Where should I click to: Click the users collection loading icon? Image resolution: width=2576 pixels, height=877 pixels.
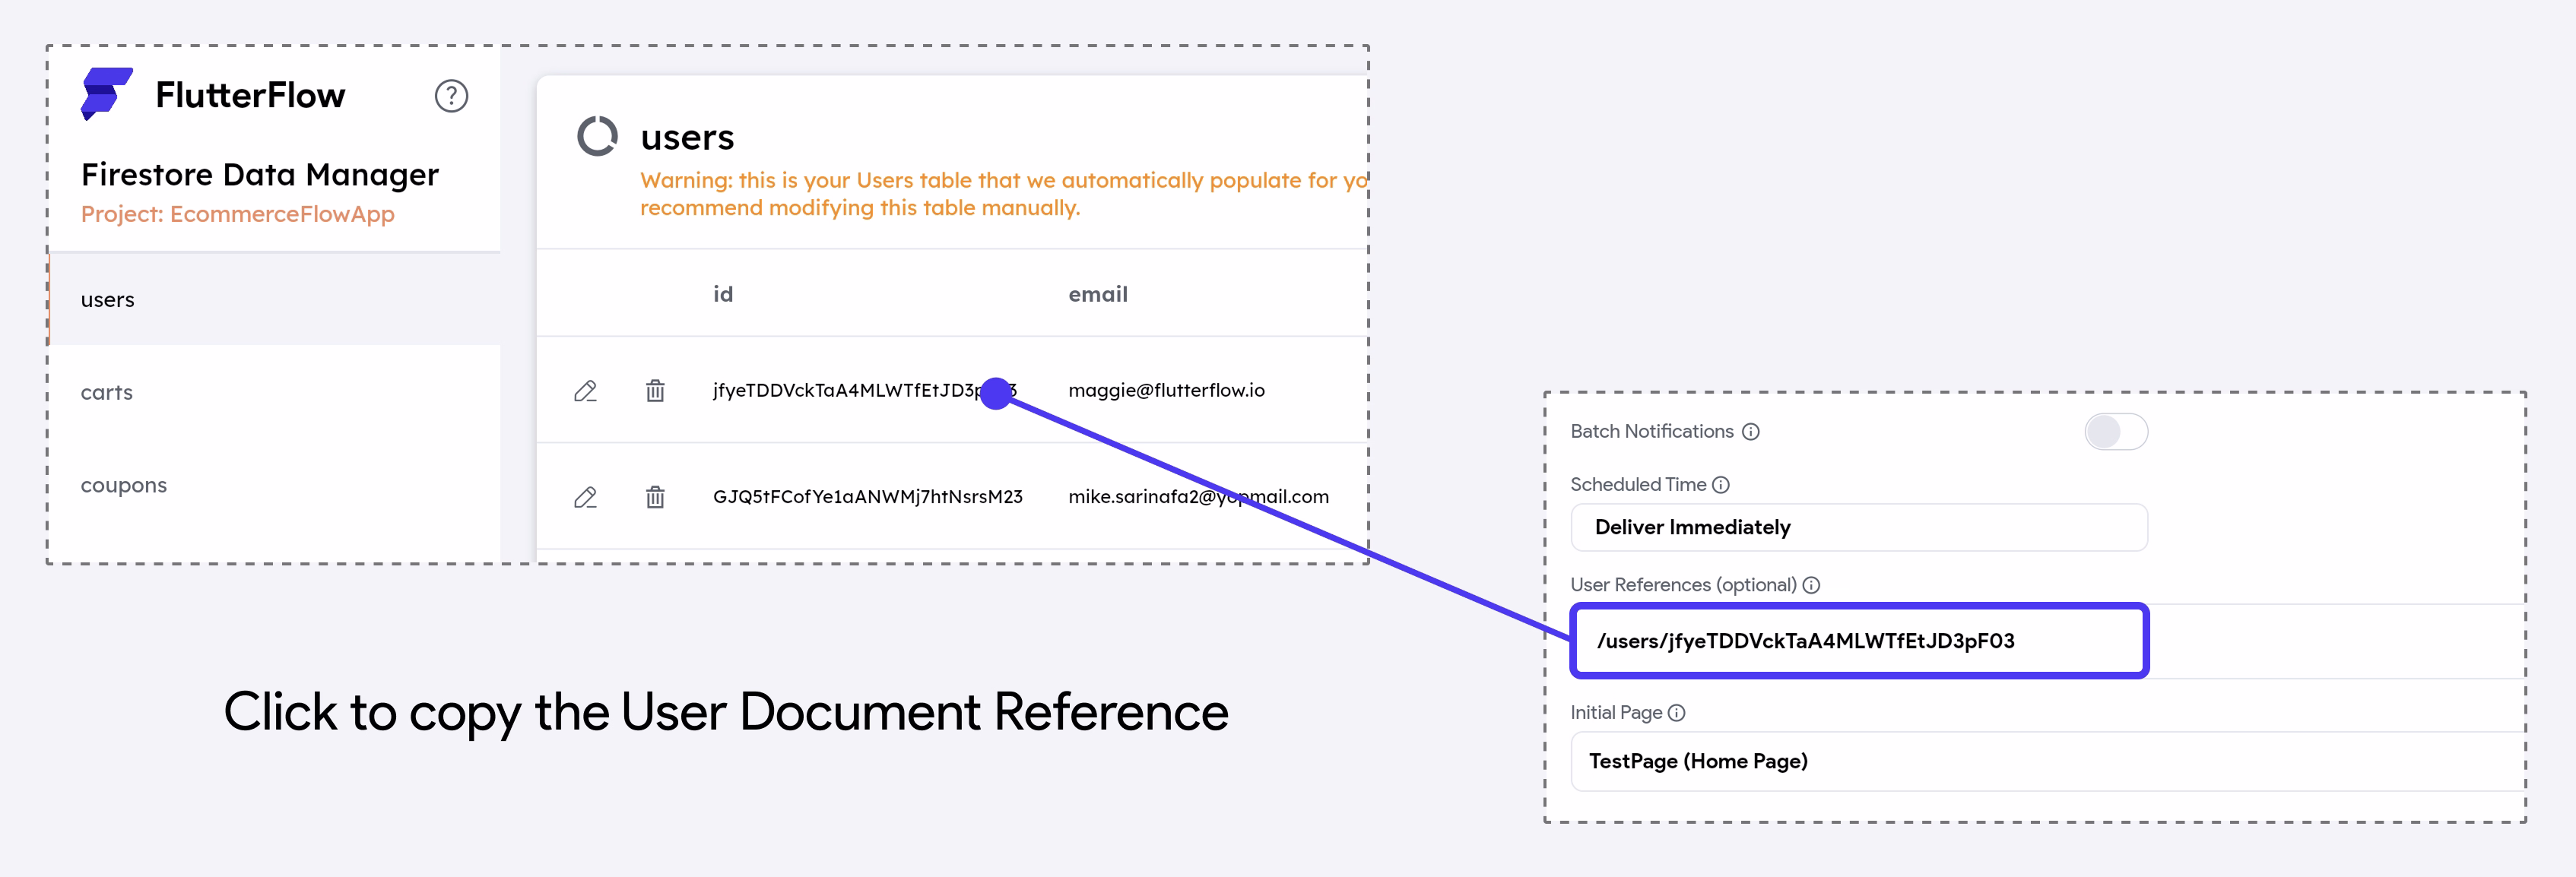tap(598, 136)
